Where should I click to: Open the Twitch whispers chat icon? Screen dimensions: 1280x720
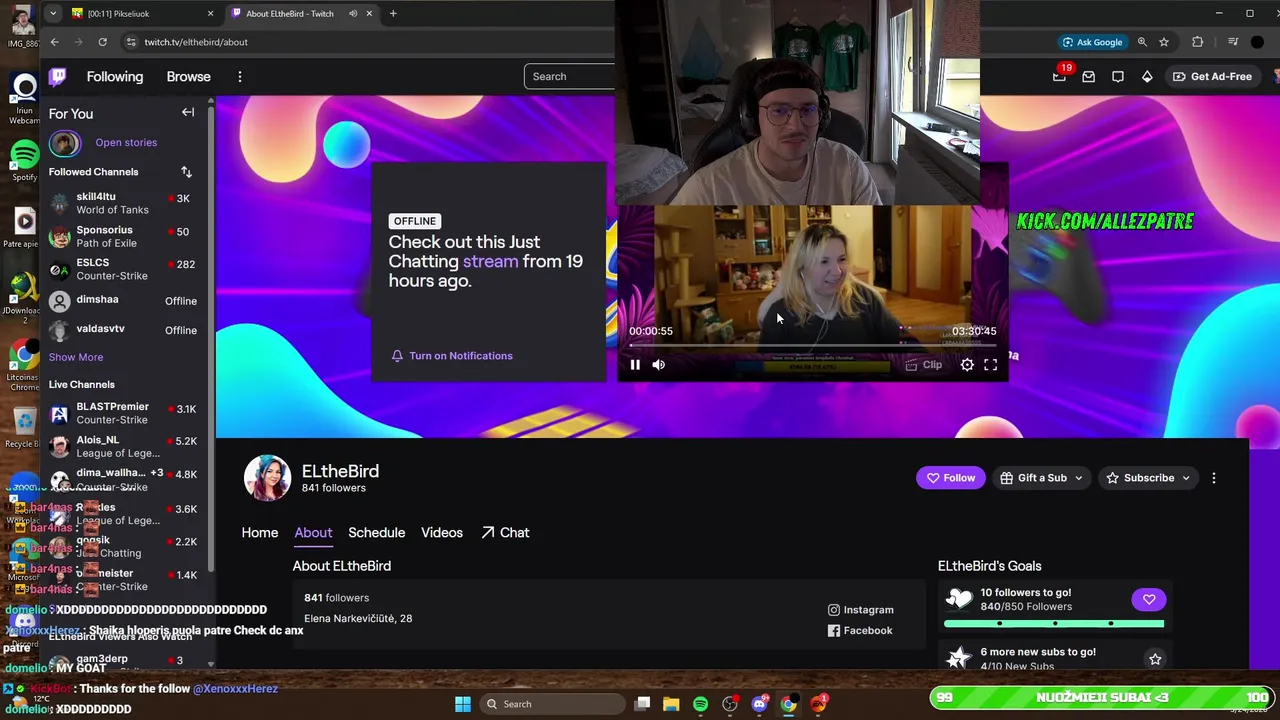[x=1118, y=76]
